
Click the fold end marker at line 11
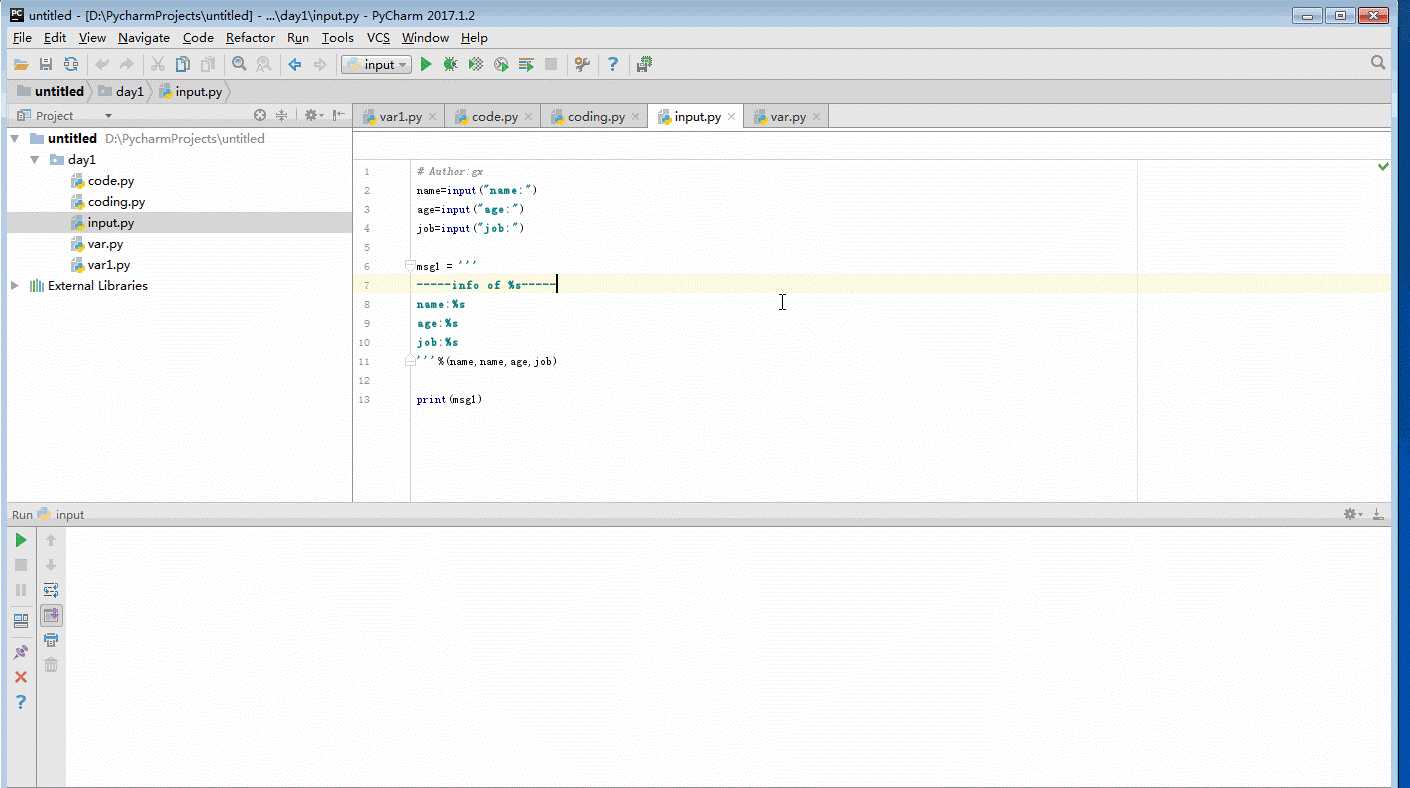(410, 361)
